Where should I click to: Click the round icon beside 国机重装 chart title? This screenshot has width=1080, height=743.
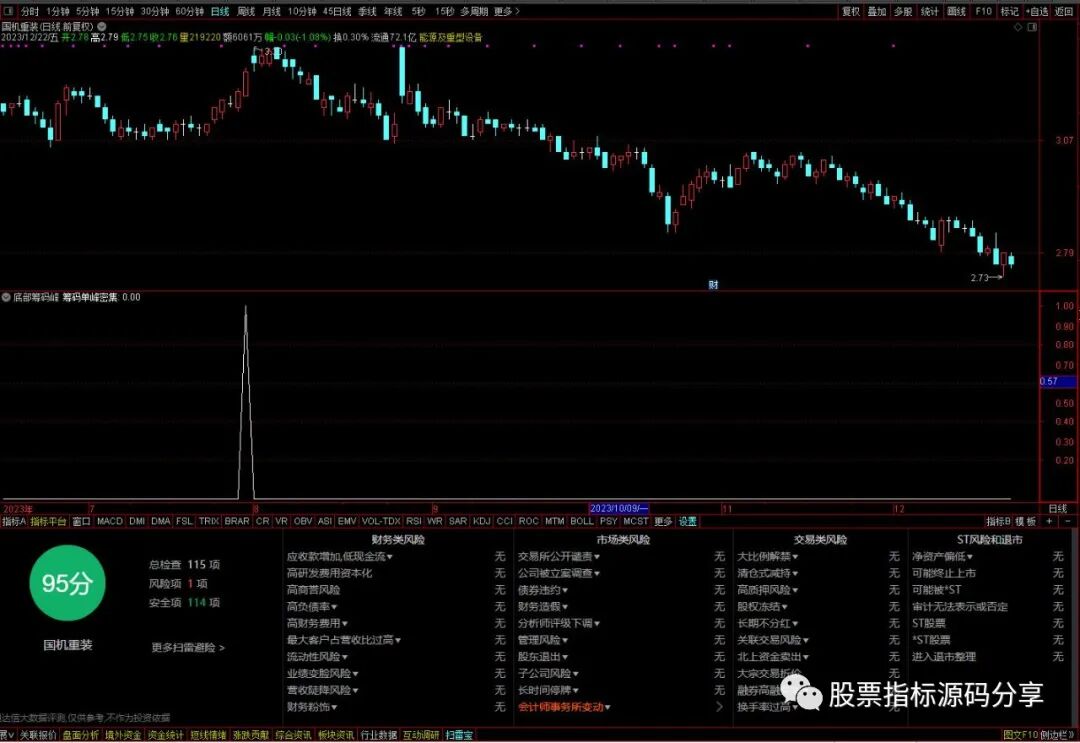[102, 27]
